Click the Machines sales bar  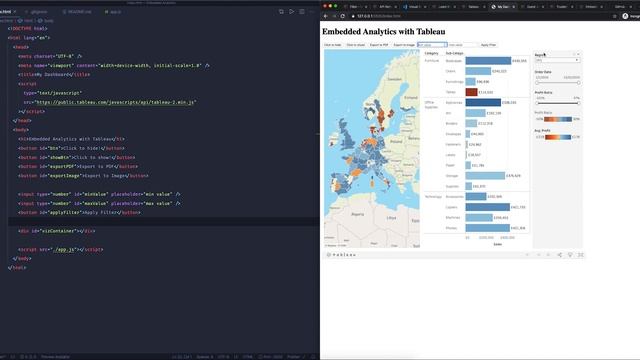(479, 218)
